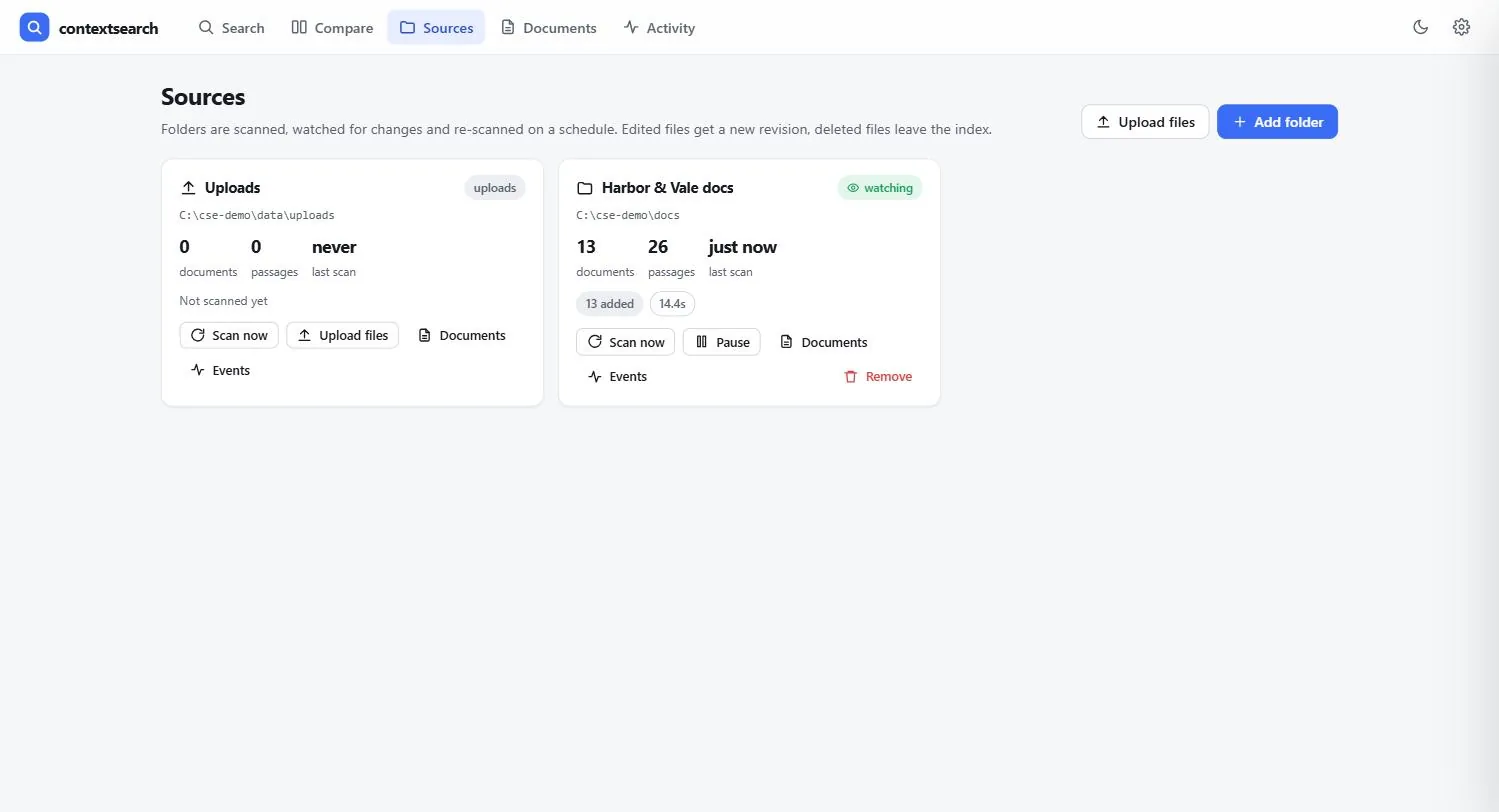Toggle dark mode with moon icon
Viewport: 1499px width, 812px height.
coord(1420,27)
